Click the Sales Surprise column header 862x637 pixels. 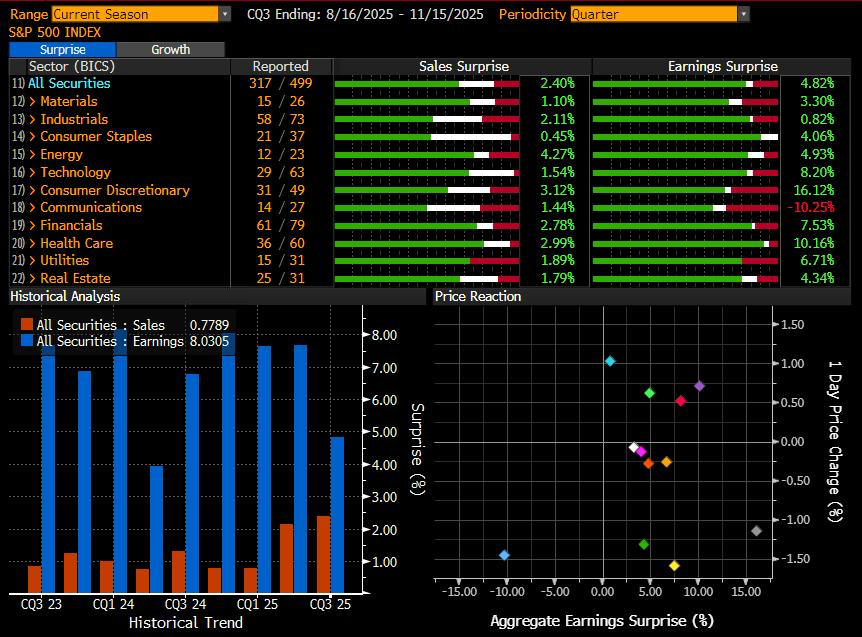point(461,66)
